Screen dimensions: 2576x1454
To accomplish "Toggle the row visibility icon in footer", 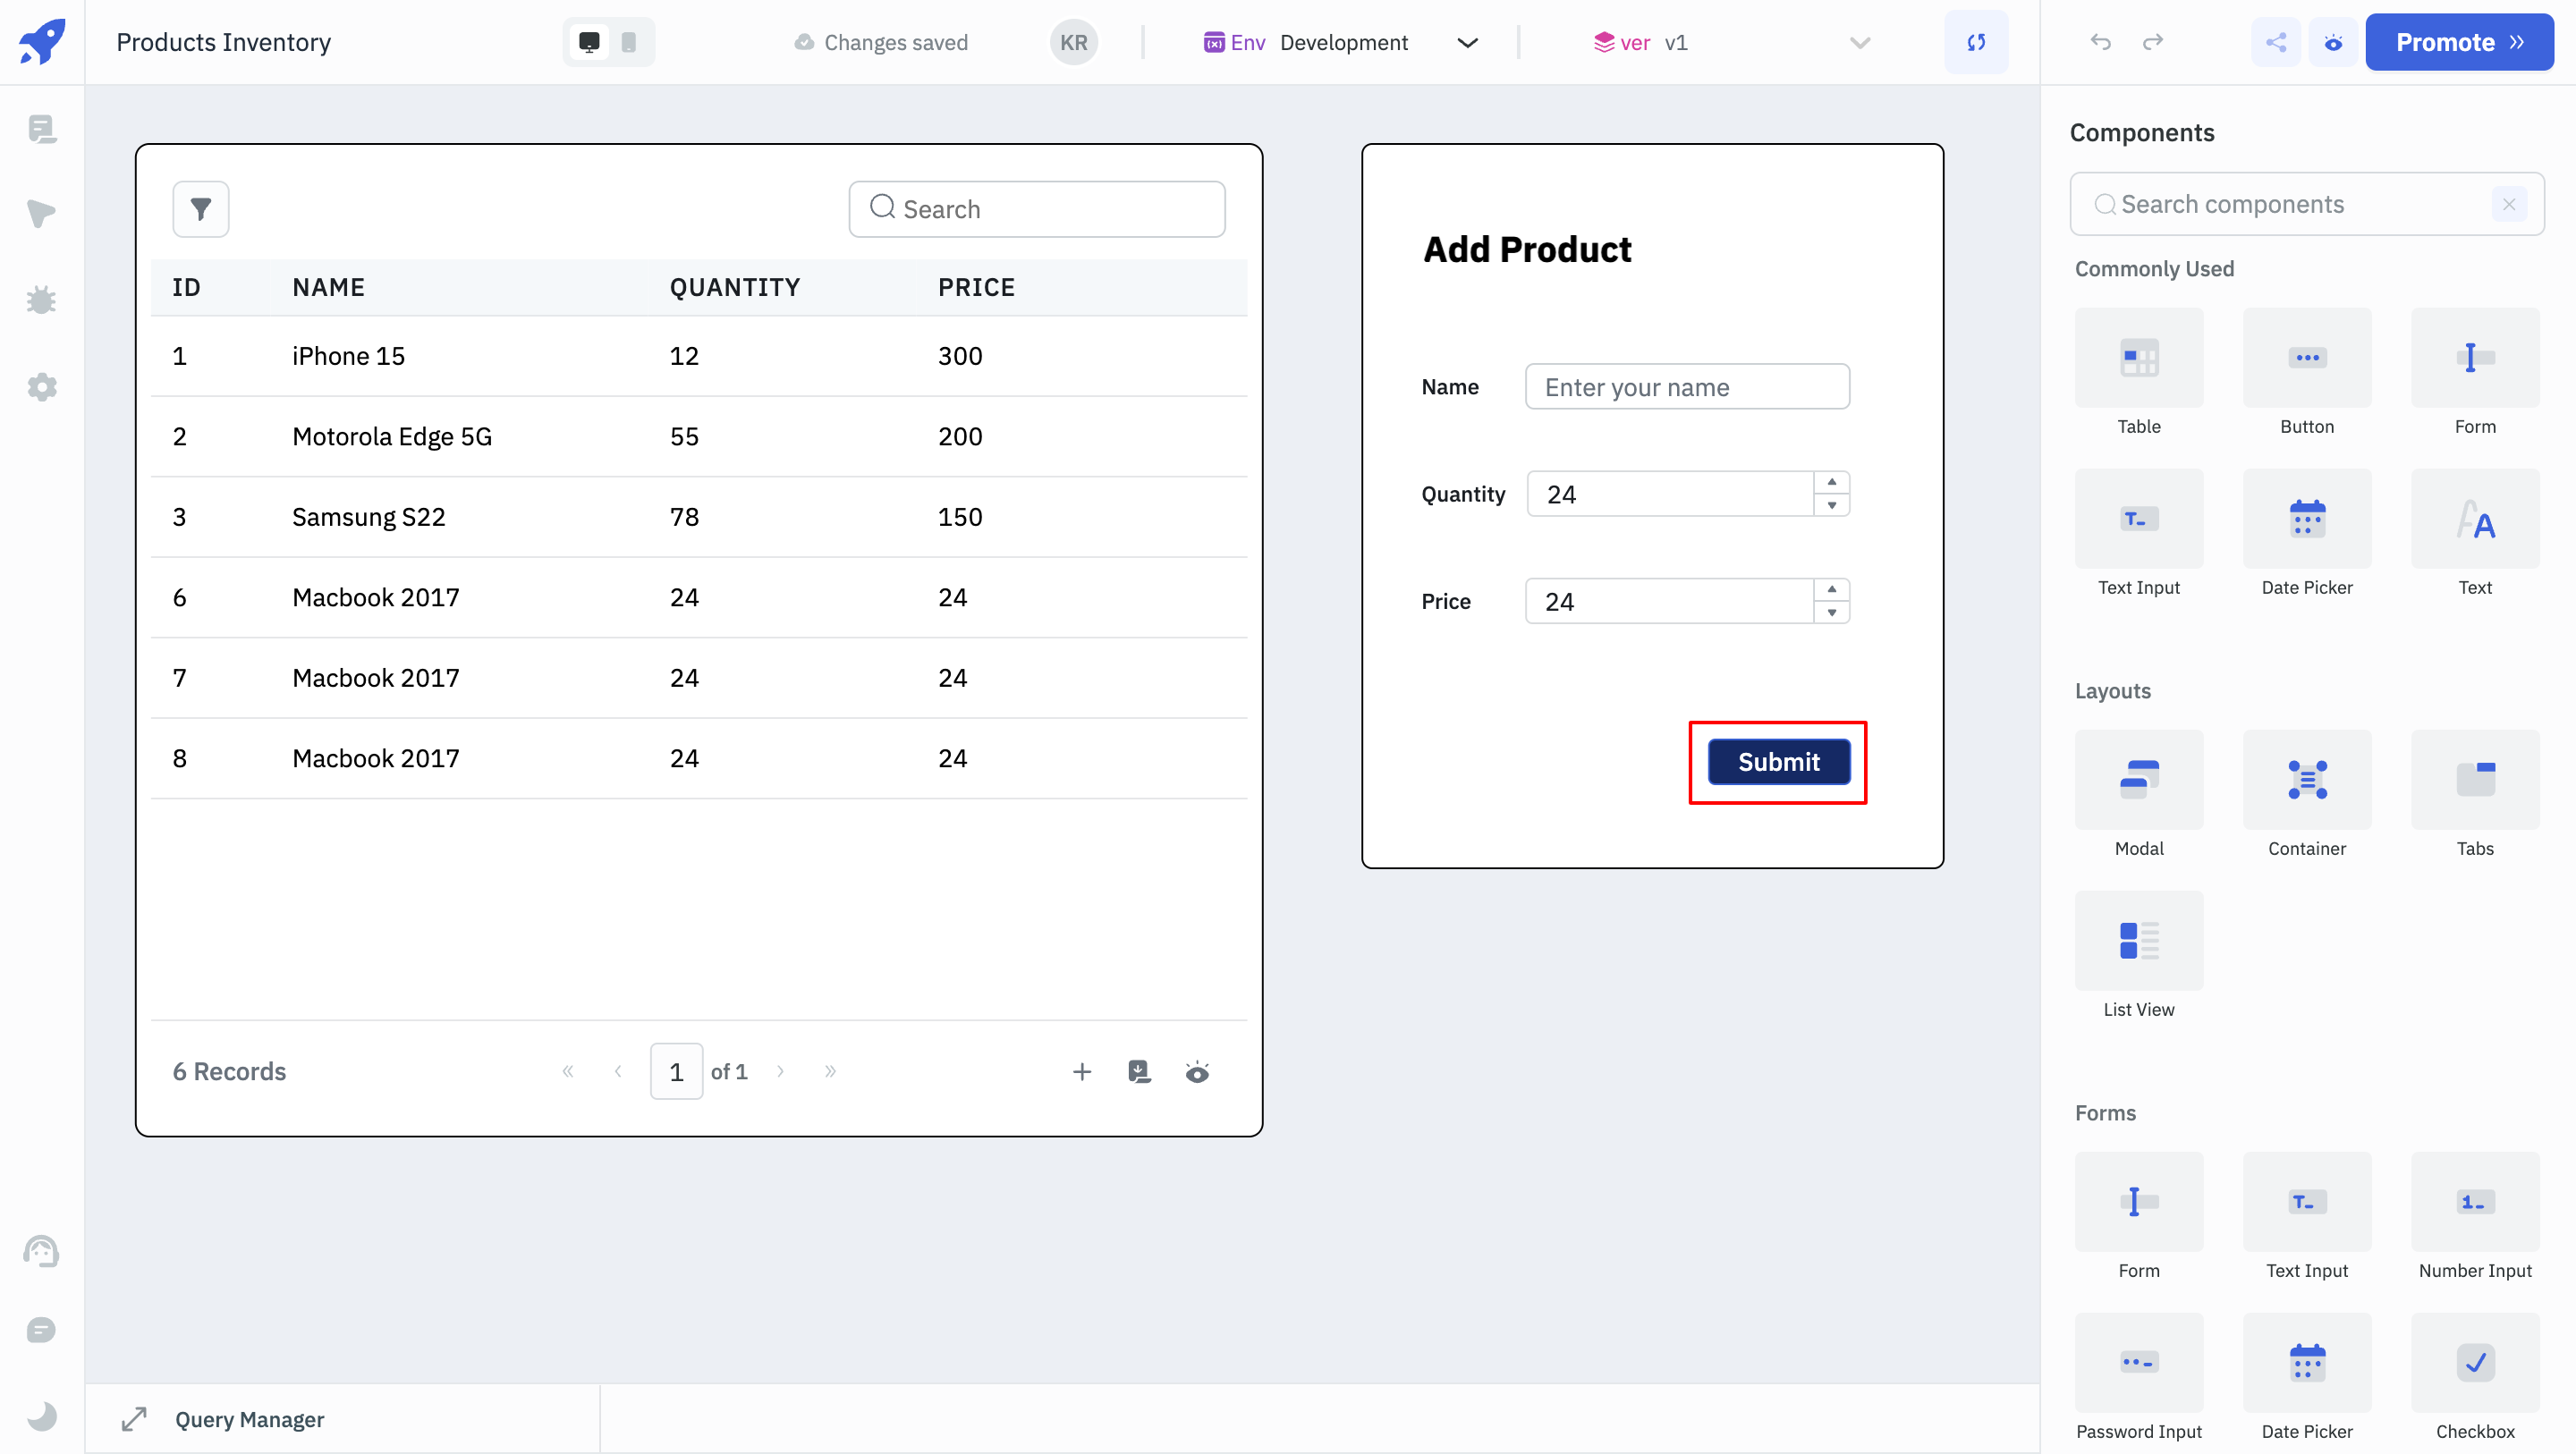I will point(1198,1070).
